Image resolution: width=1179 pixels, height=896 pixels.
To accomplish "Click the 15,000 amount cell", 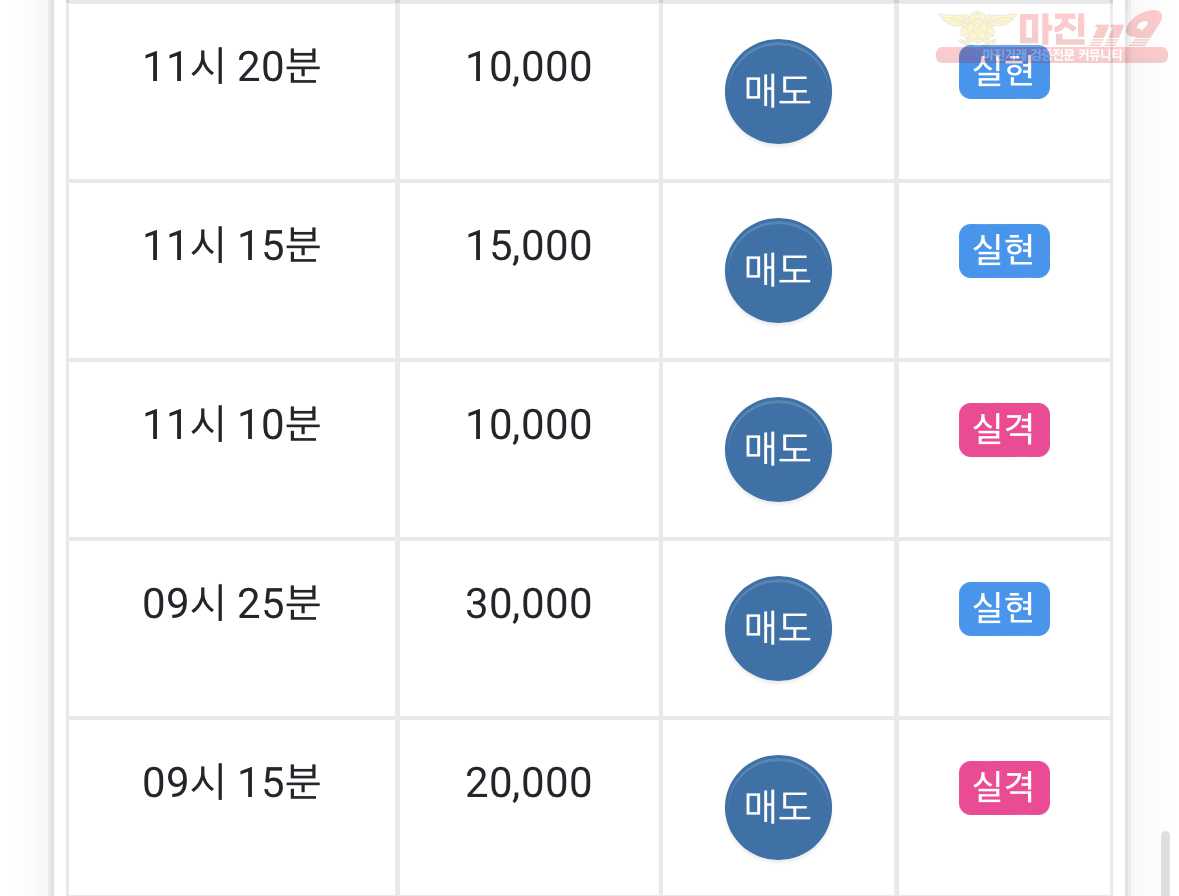I will coord(529,271).
